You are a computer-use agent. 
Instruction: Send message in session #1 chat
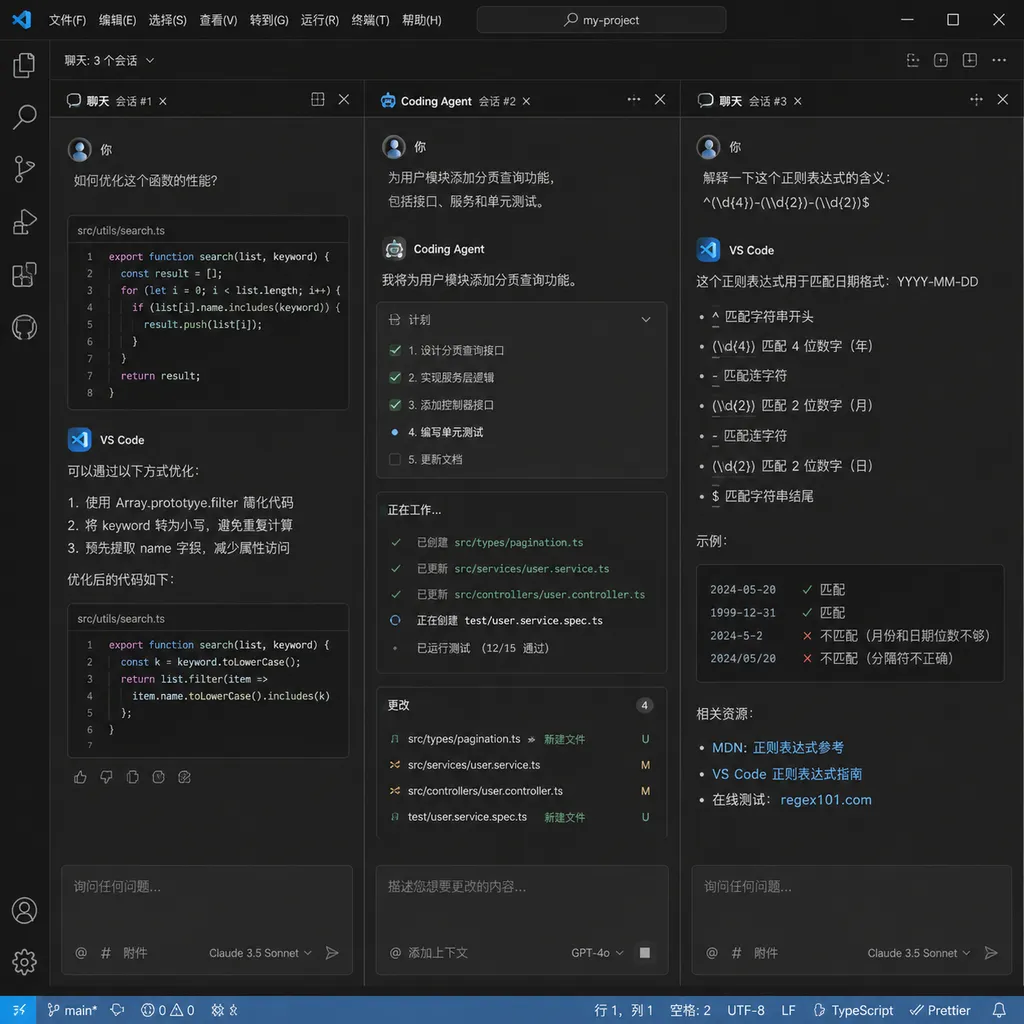click(x=332, y=953)
